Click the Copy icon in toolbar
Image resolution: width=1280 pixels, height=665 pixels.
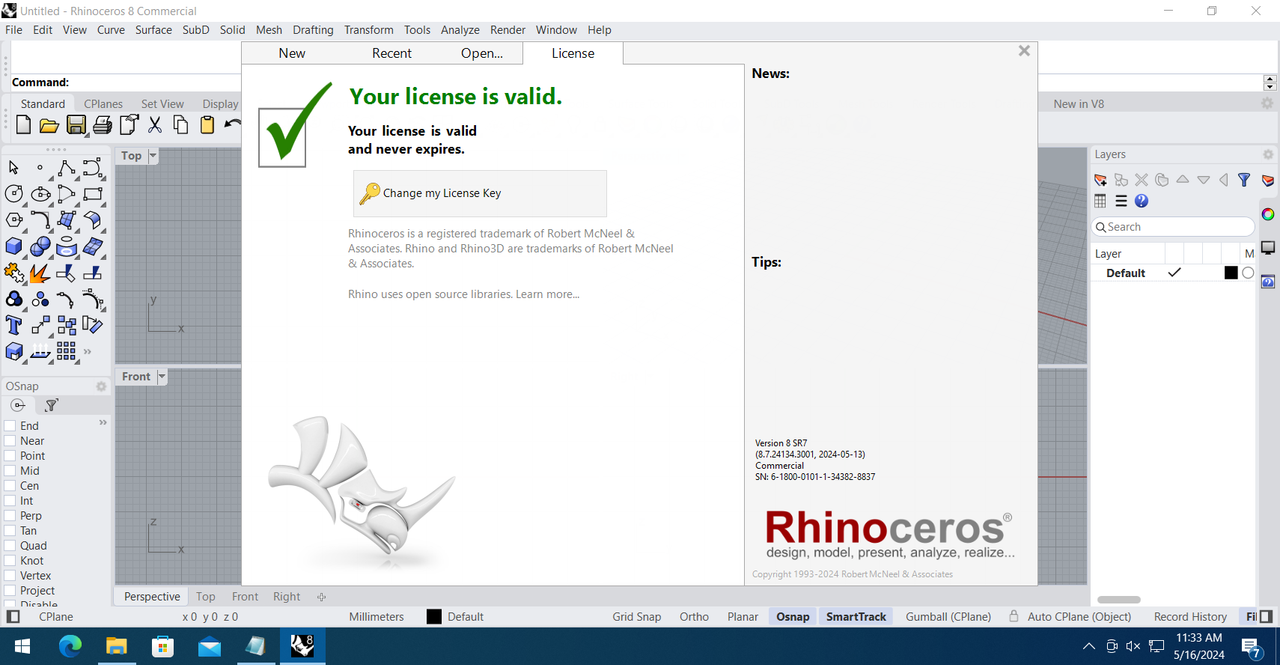[x=181, y=125]
